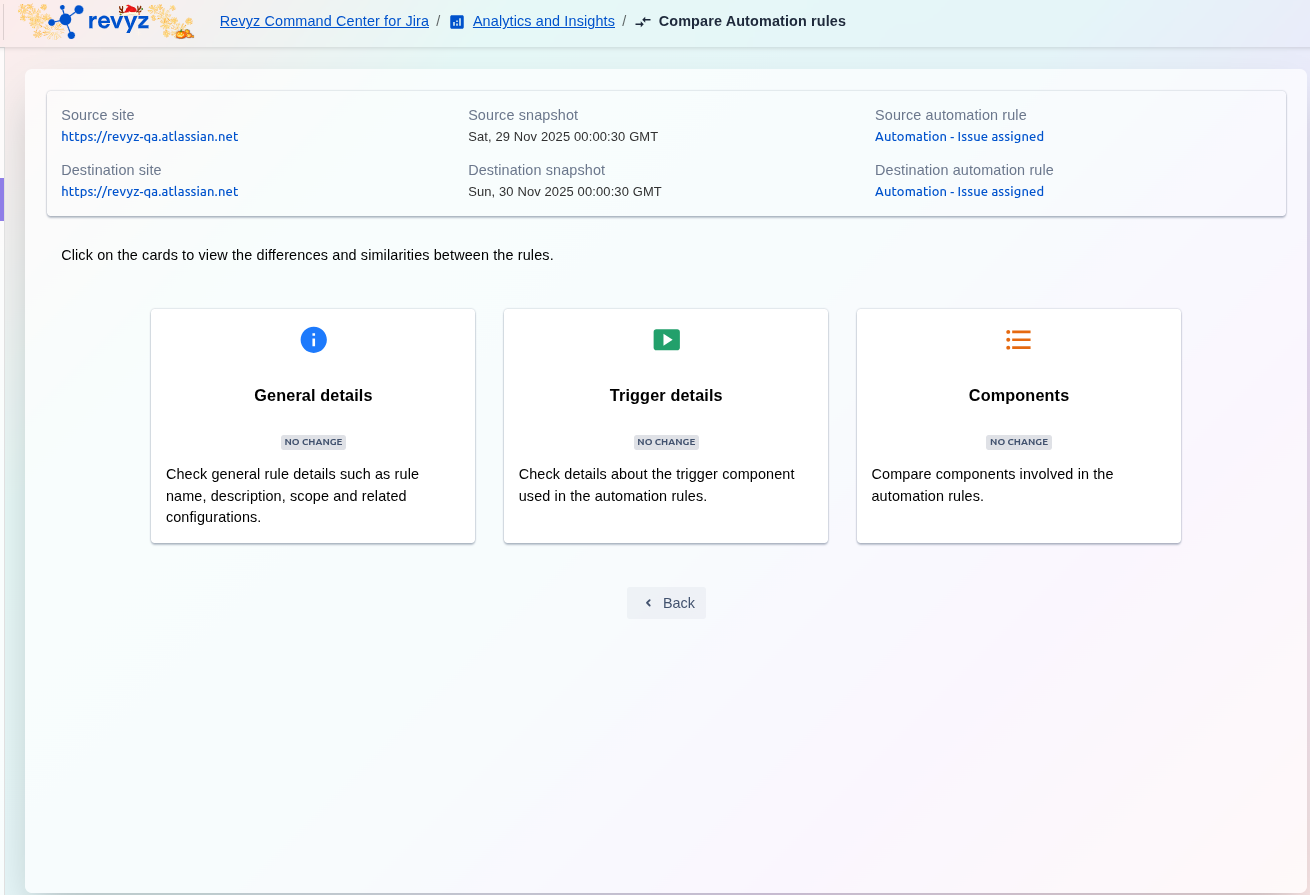1310x895 pixels.
Task: Select the Trigger details card heading
Action: [666, 396]
